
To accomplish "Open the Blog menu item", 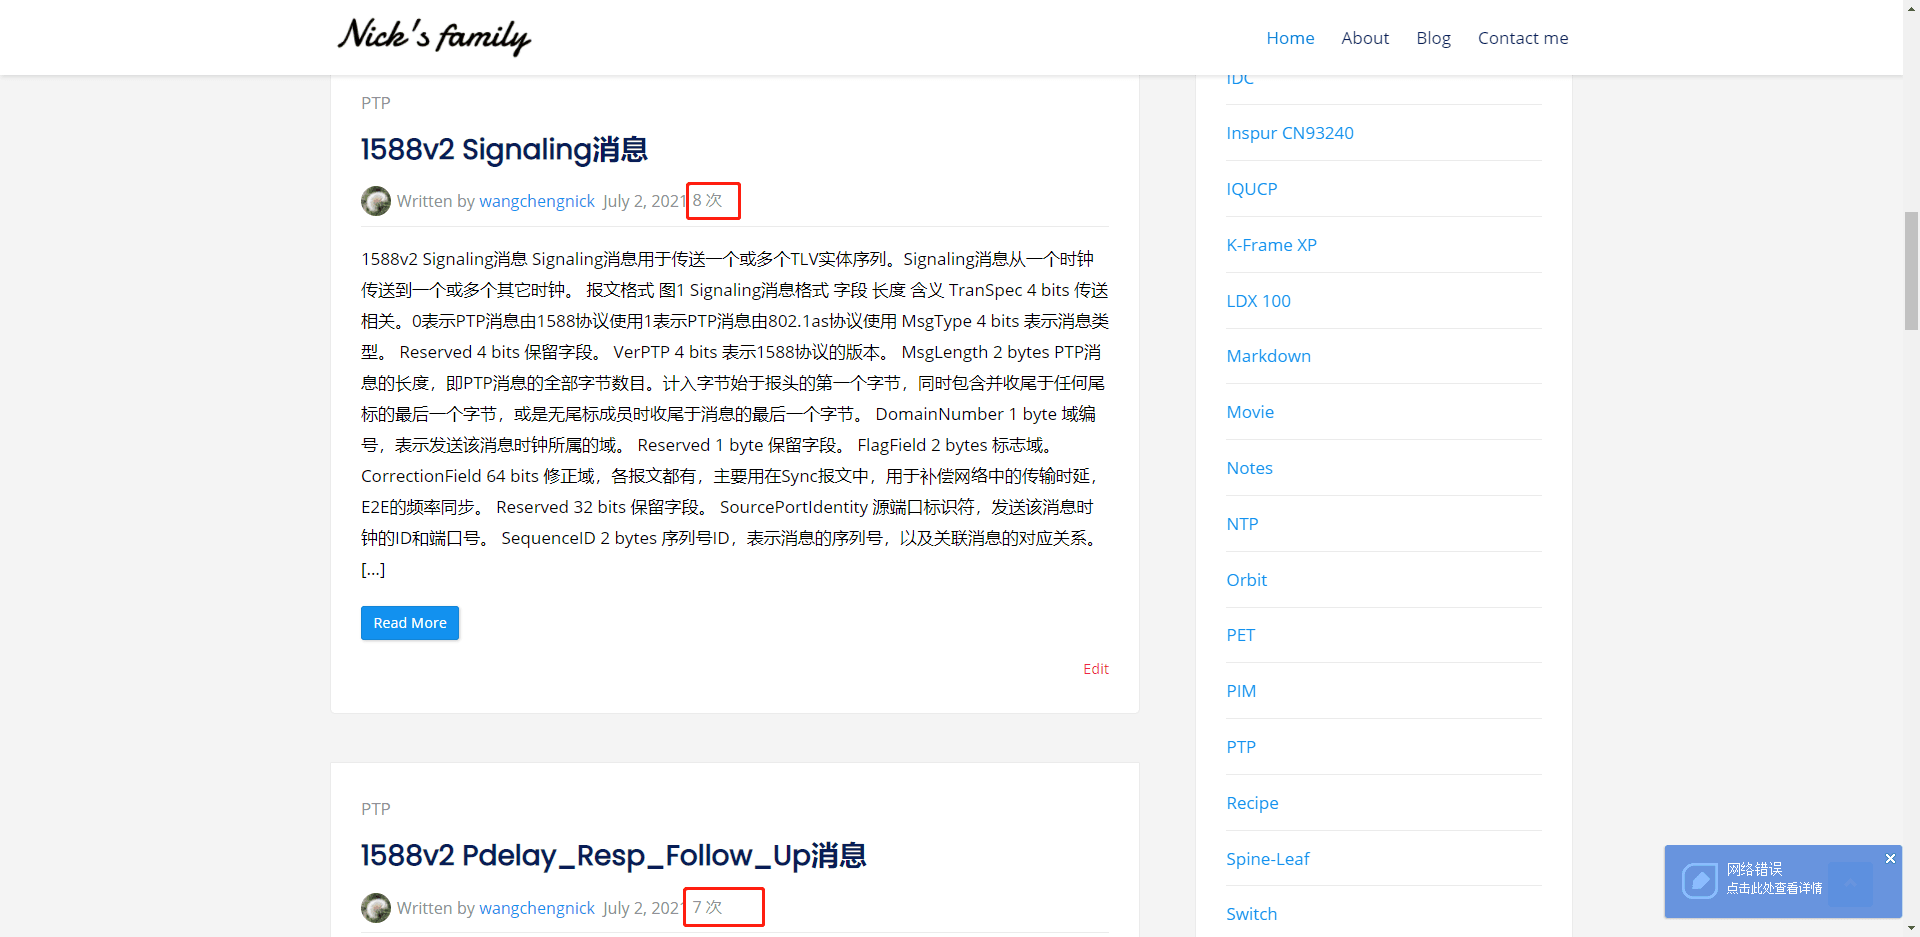I will (1433, 38).
